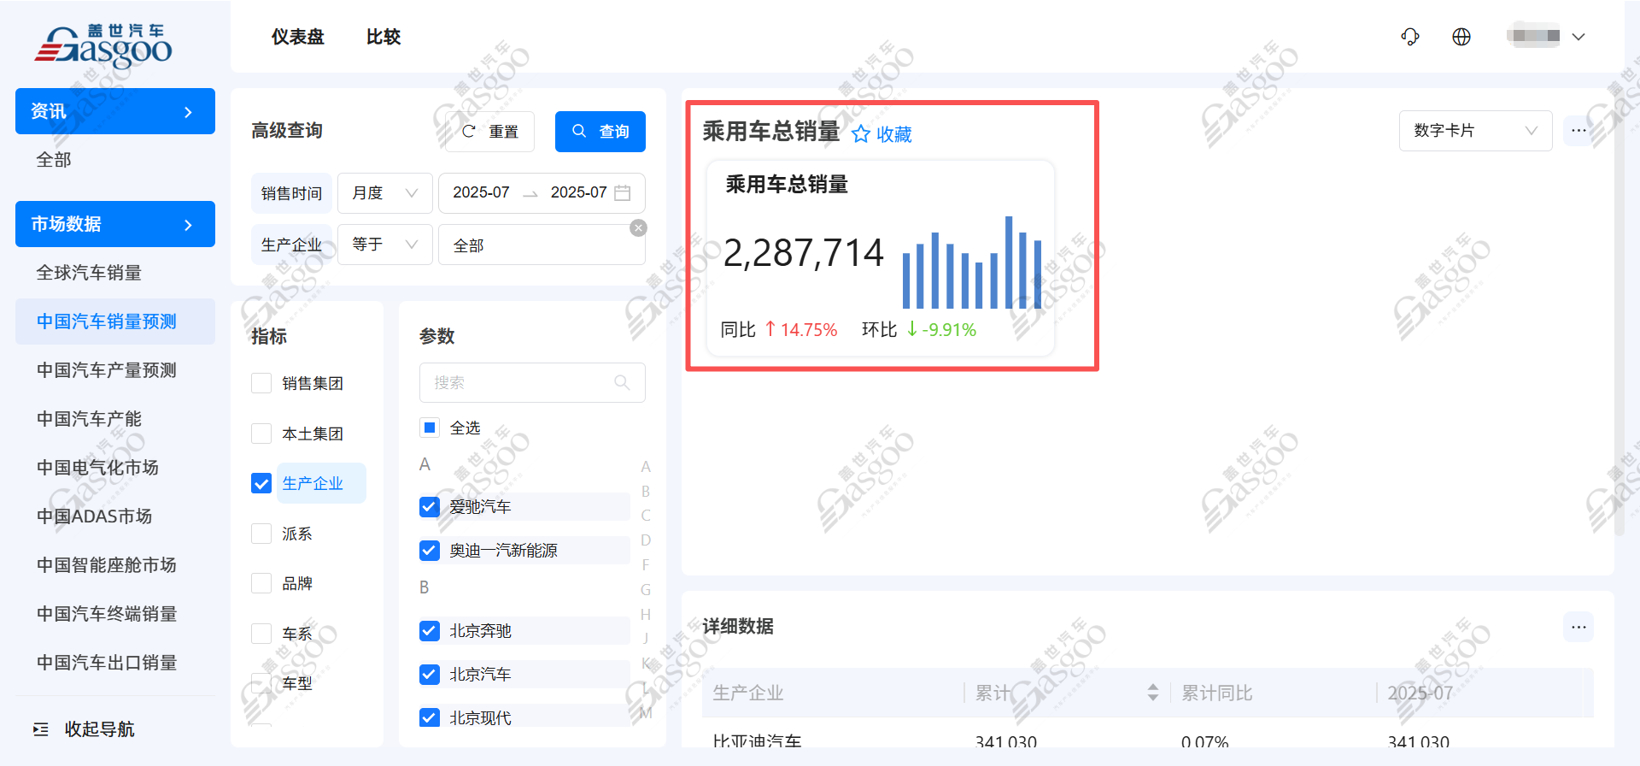Uncheck 北京奔驰
1640x766 pixels.
point(430,631)
